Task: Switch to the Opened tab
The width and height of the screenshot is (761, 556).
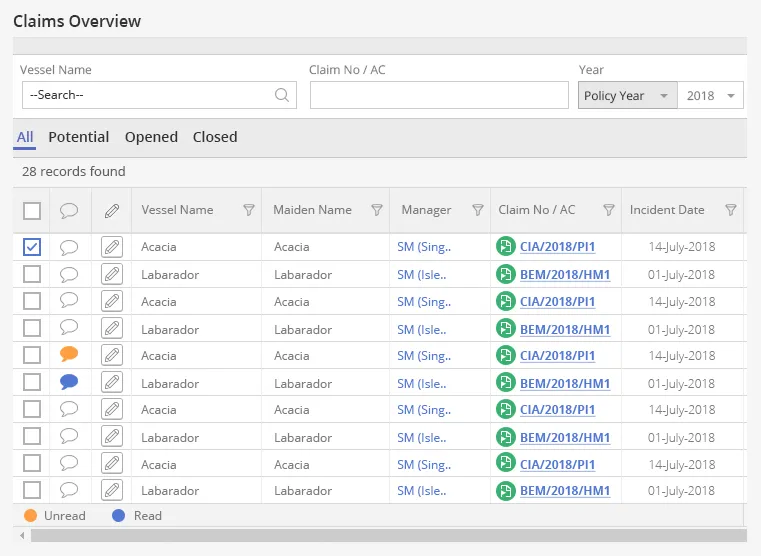Action: pyautogui.click(x=151, y=137)
